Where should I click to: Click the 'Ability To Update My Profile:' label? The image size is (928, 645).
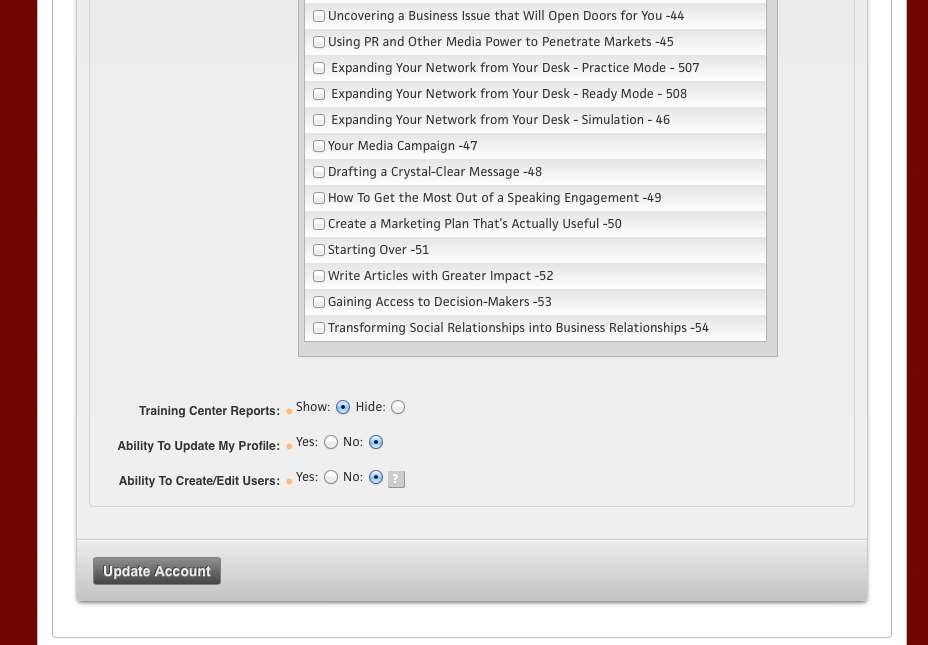click(x=199, y=446)
